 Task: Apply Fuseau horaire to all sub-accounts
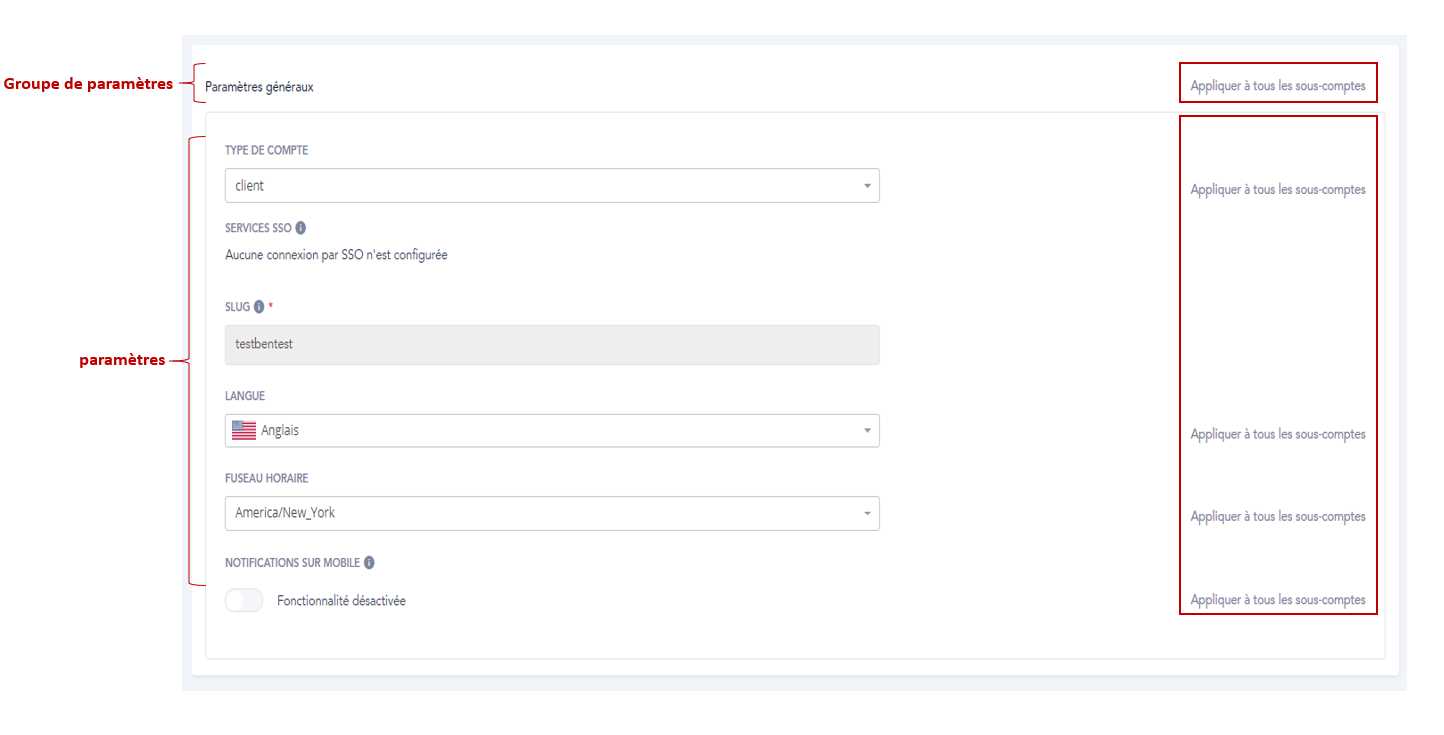click(x=1277, y=516)
